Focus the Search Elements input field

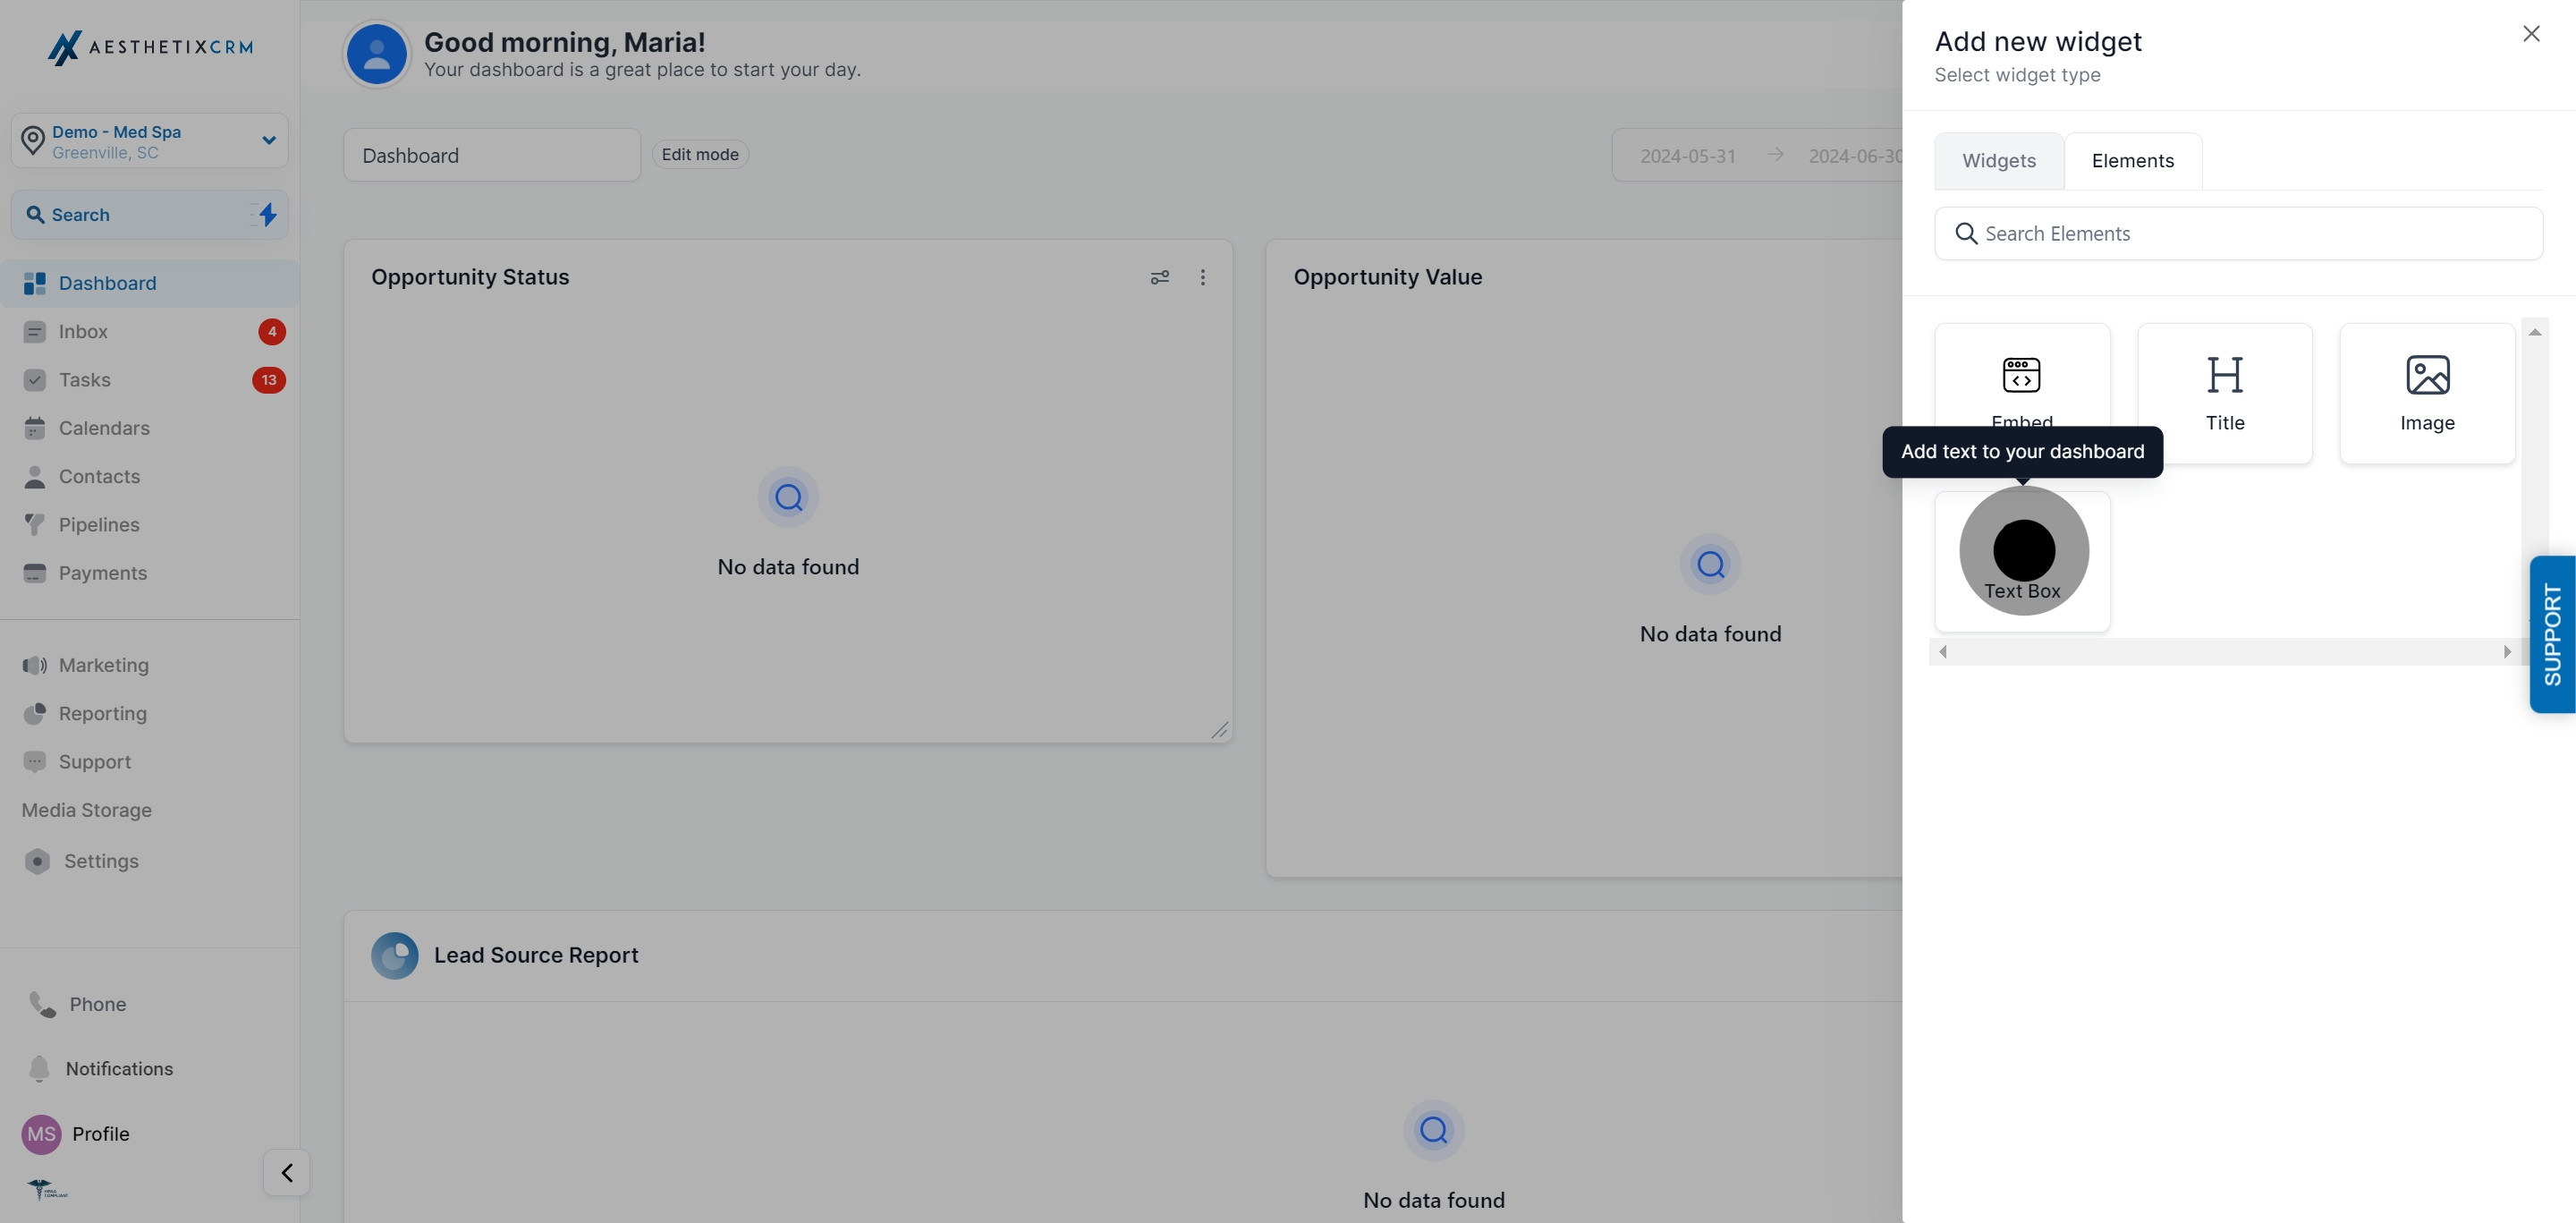(x=2238, y=233)
